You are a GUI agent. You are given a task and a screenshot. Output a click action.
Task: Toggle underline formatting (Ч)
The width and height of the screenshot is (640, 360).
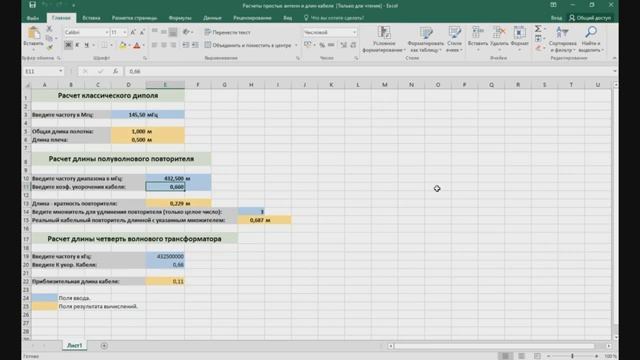86,45
